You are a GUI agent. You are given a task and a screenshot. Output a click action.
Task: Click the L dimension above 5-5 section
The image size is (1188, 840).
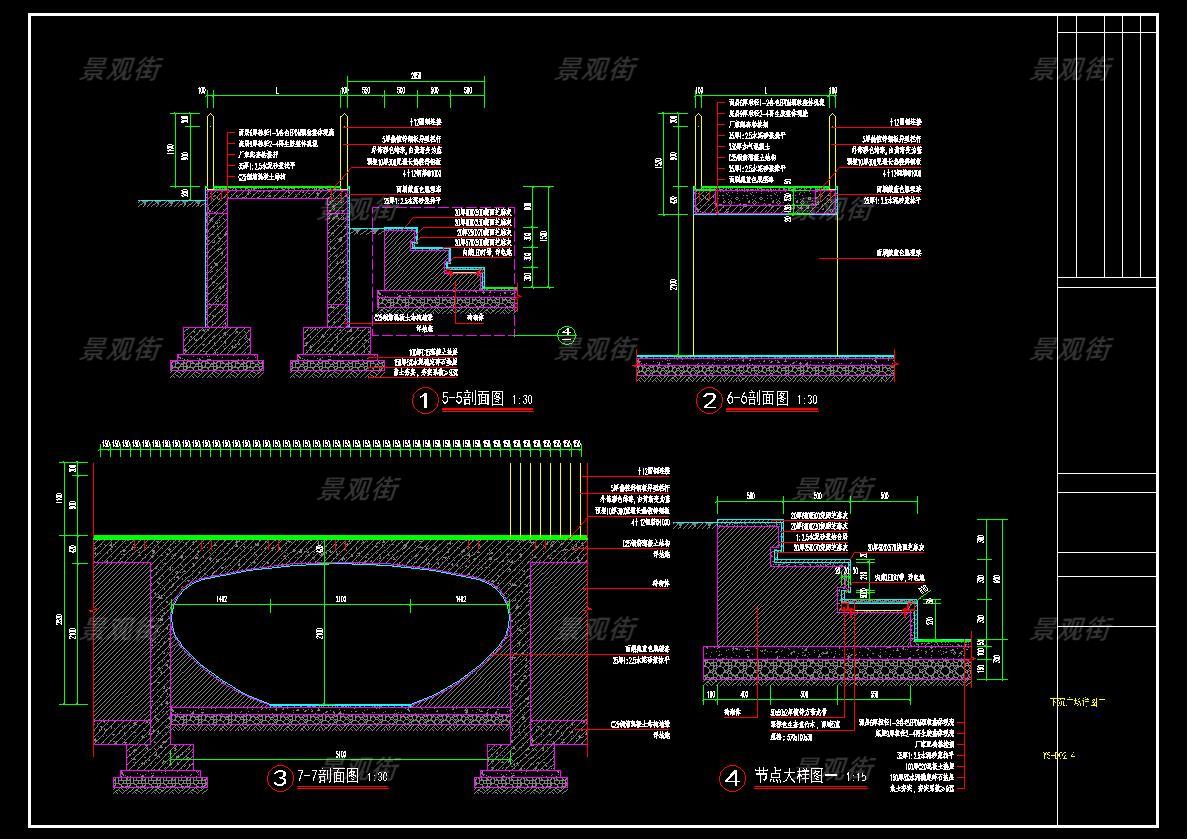(x=275, y=91)
